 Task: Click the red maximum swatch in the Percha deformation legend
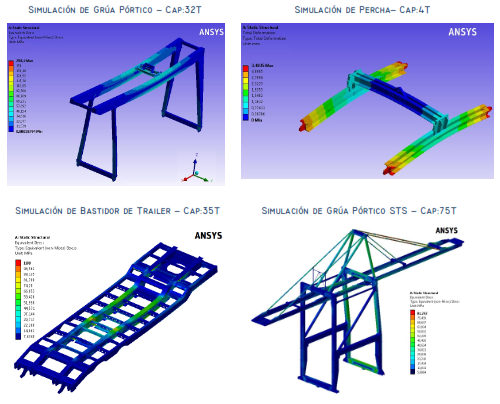click(x=246, y=68)
